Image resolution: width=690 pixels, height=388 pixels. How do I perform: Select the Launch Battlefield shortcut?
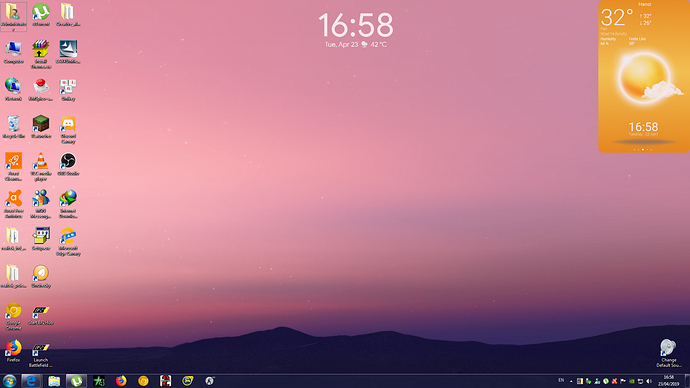40,354
